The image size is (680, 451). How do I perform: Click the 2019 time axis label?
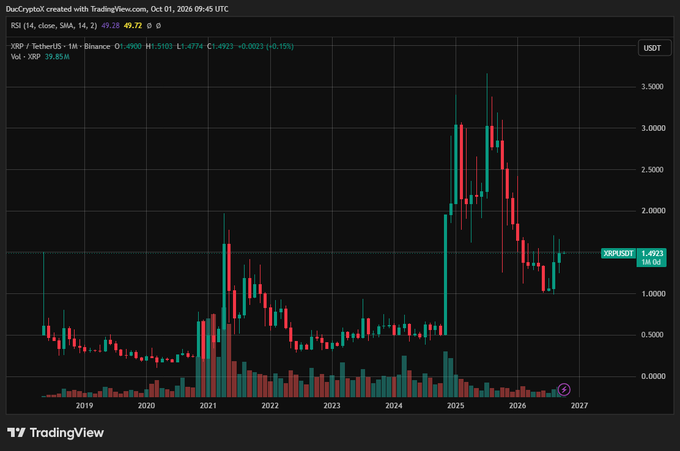[84, 405]
